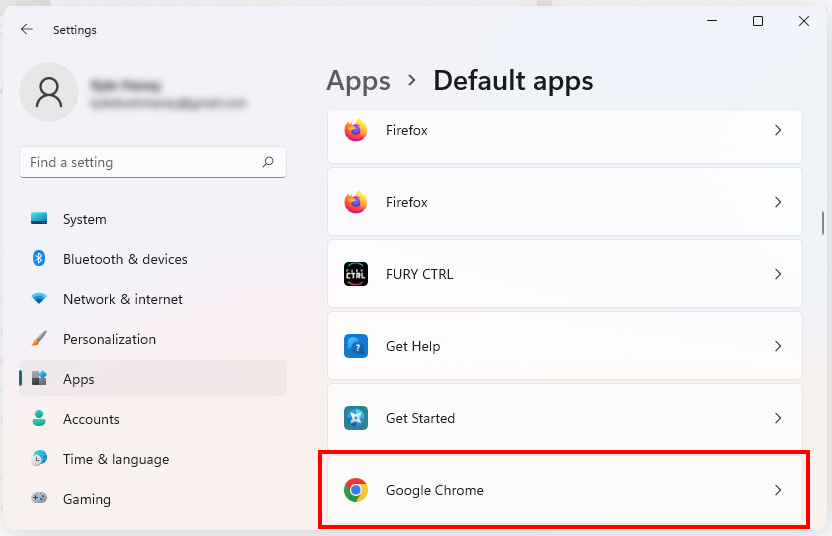
Task: Select the Accounts person icon
Action: click(39, 418)
